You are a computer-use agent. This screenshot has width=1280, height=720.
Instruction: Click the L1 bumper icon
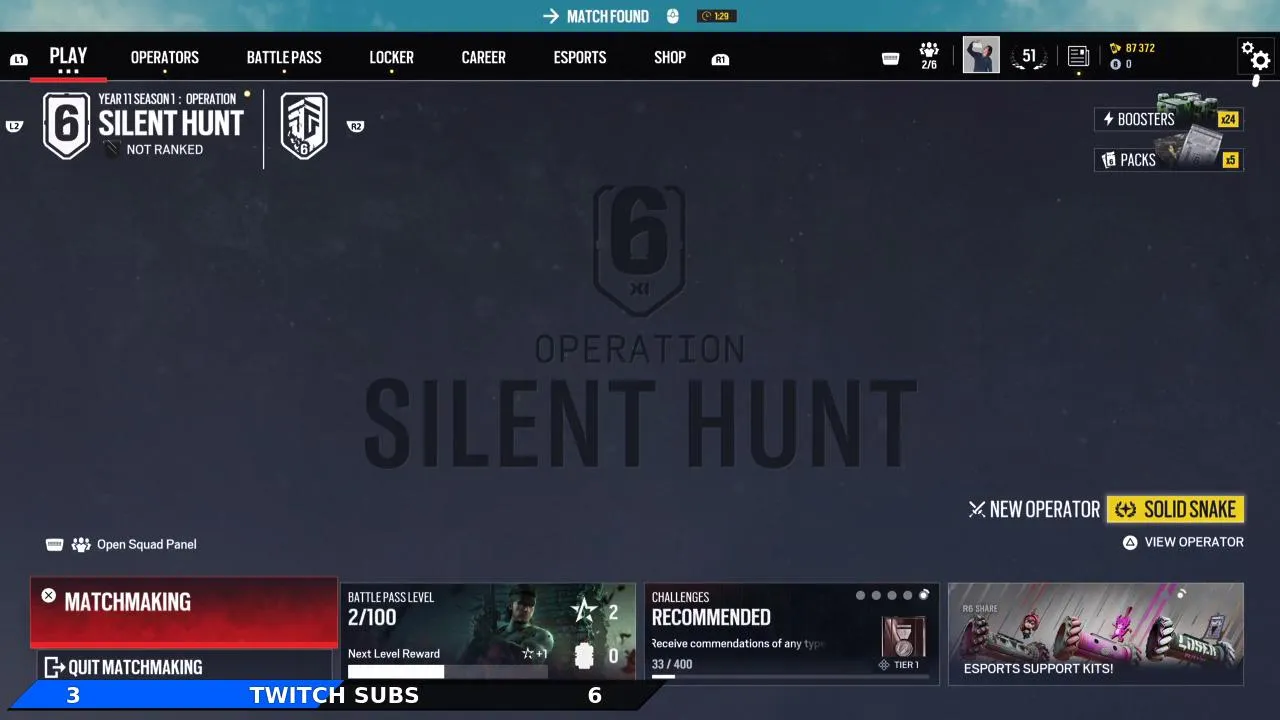(18, 60)
